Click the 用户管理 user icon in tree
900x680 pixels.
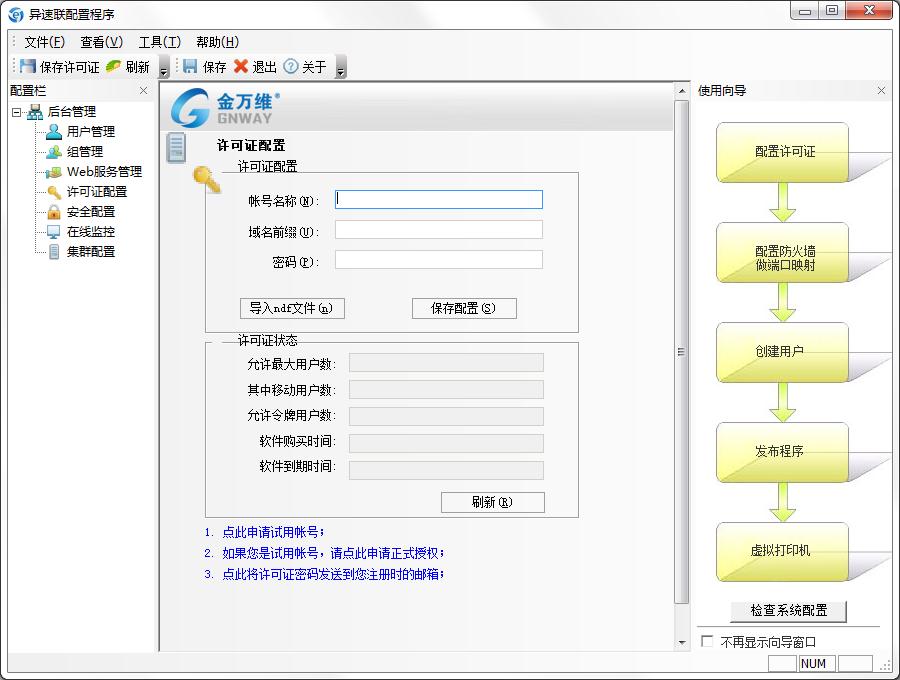[54, 131]
